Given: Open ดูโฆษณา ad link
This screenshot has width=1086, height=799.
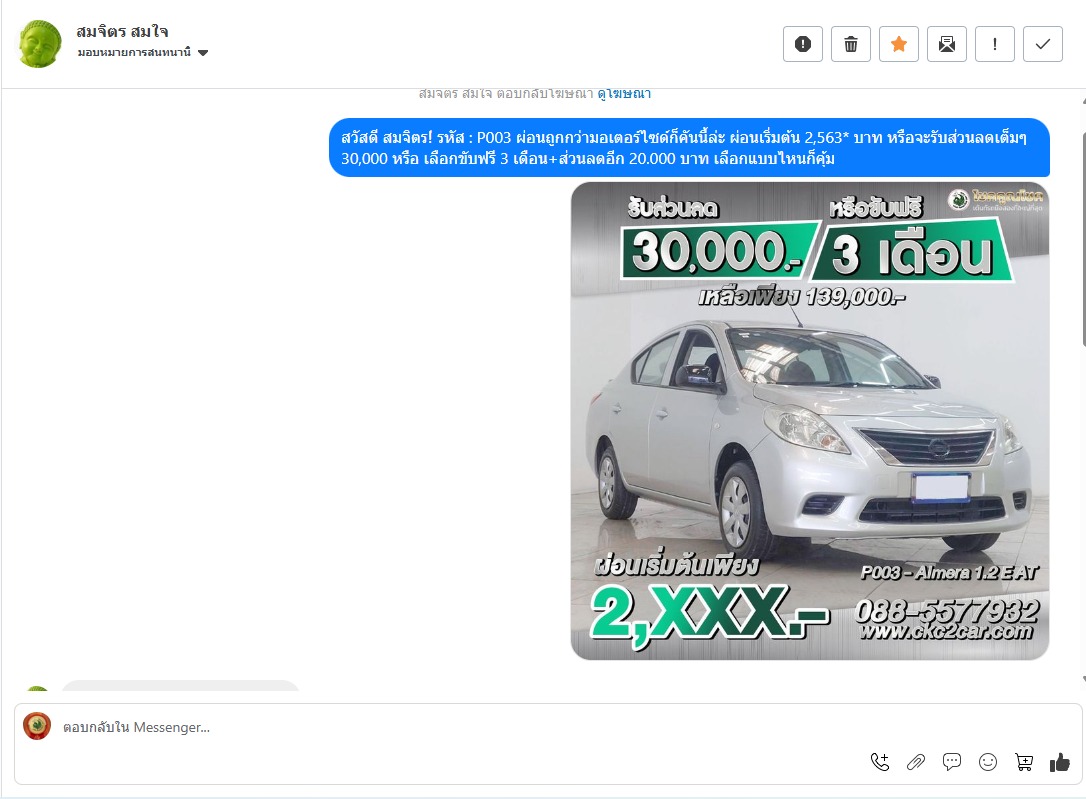Looking at the screenshot, I should (x=624, y=93).
